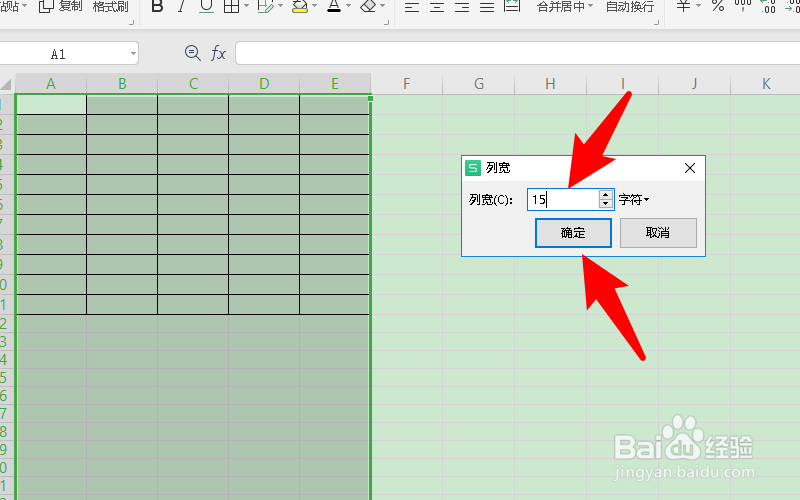This screenshot has height=500, width=800.
Task: Apply cell borders button
Action: (232, 6)
